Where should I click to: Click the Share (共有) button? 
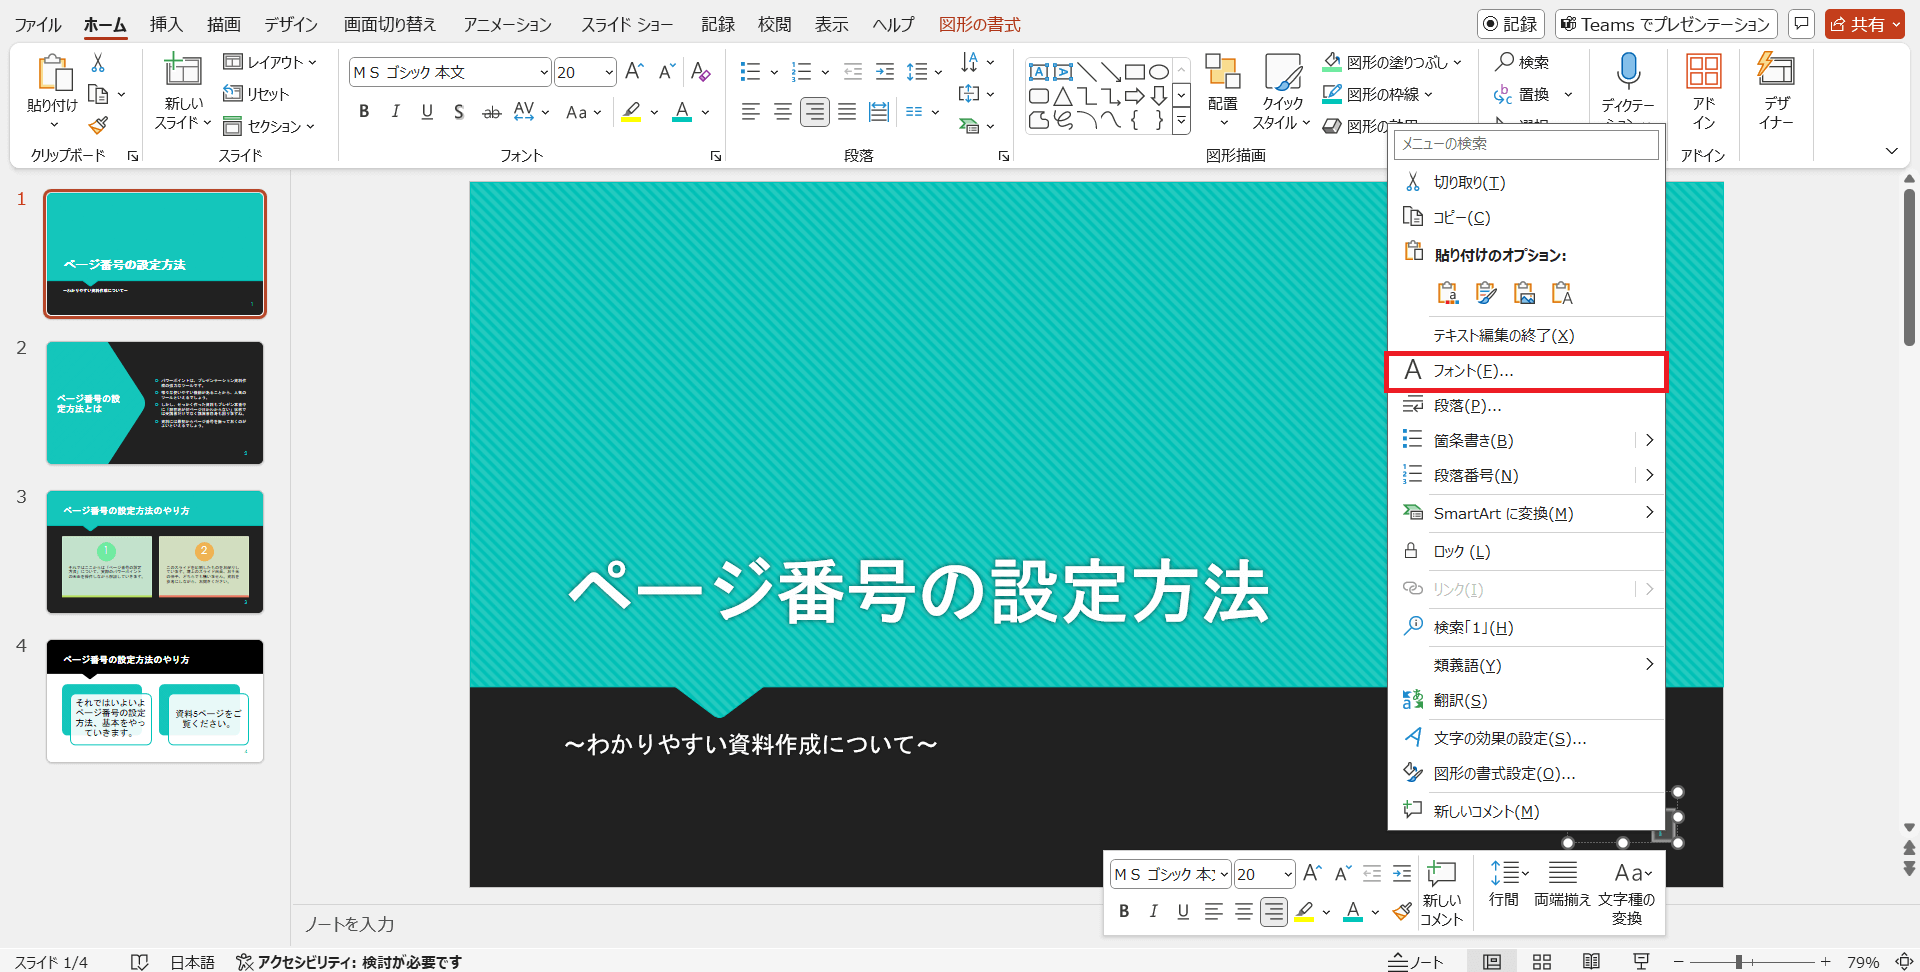point(1864,24)
